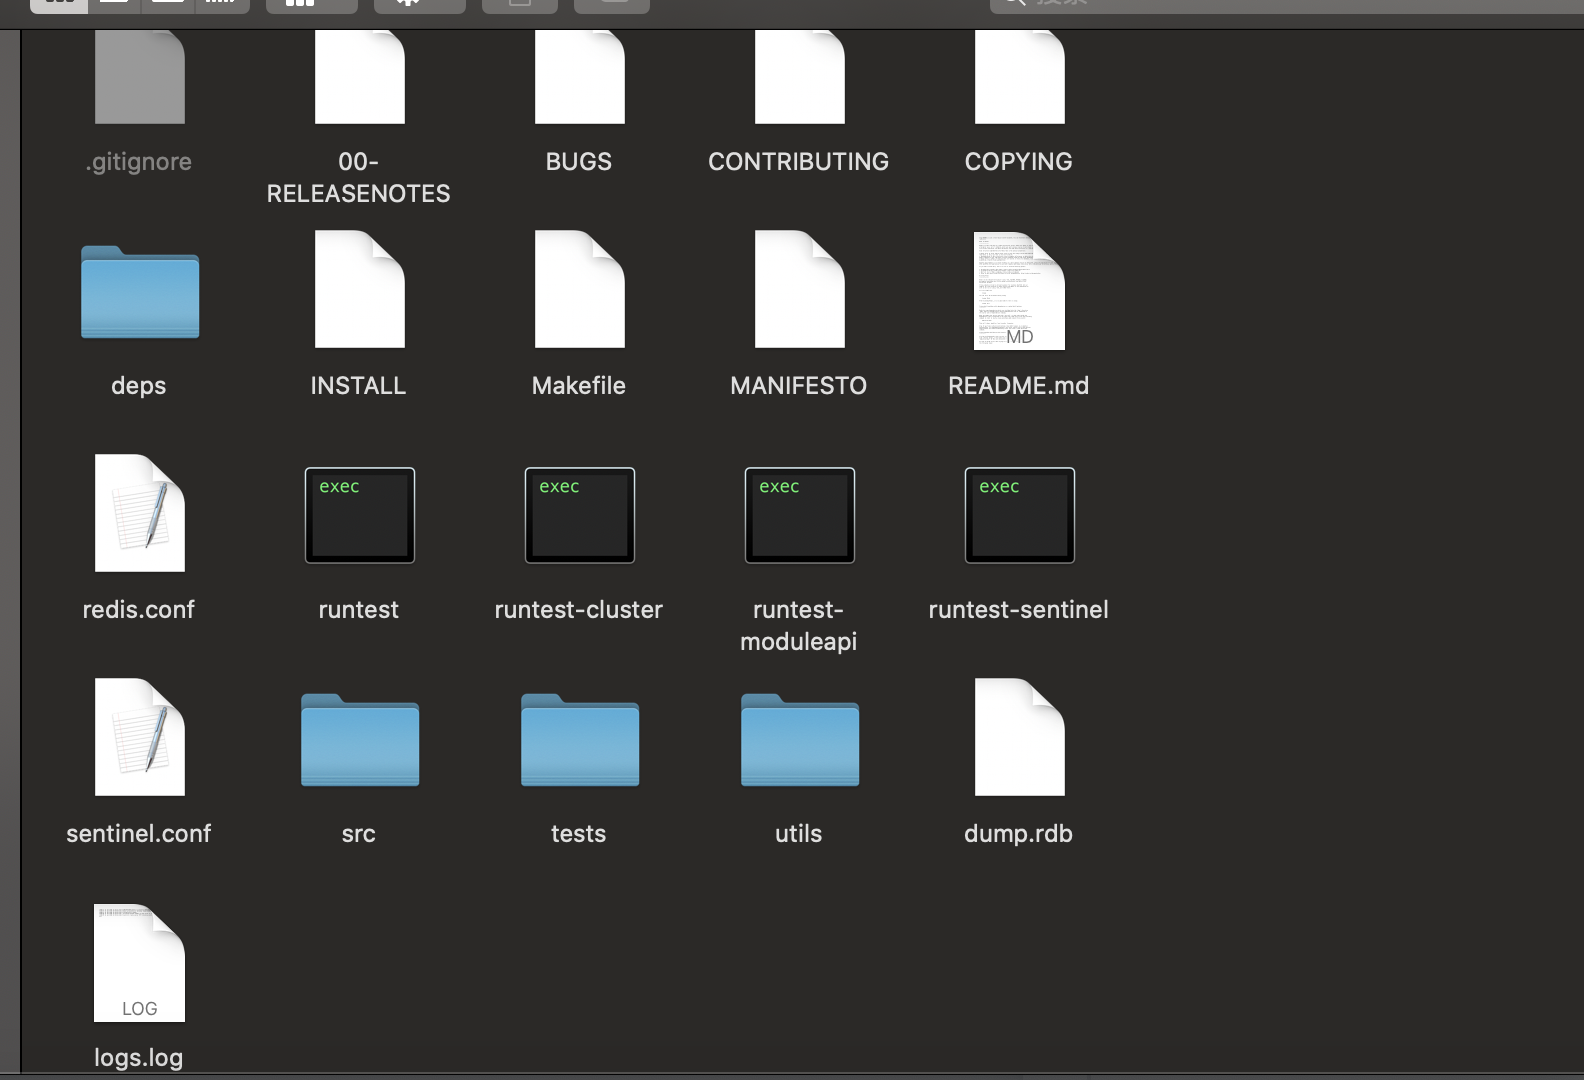This screenshot has height=1080, width=1584.
Task: Click the "dump.rdb" file name label
Action: click(1019, 833)
